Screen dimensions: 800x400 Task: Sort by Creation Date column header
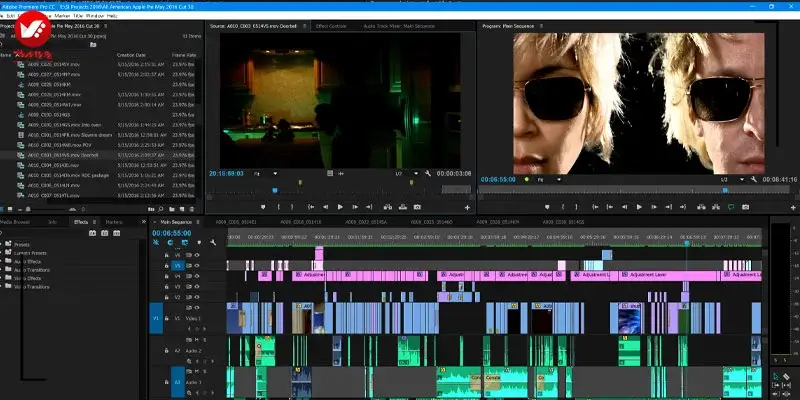[131, 55]
